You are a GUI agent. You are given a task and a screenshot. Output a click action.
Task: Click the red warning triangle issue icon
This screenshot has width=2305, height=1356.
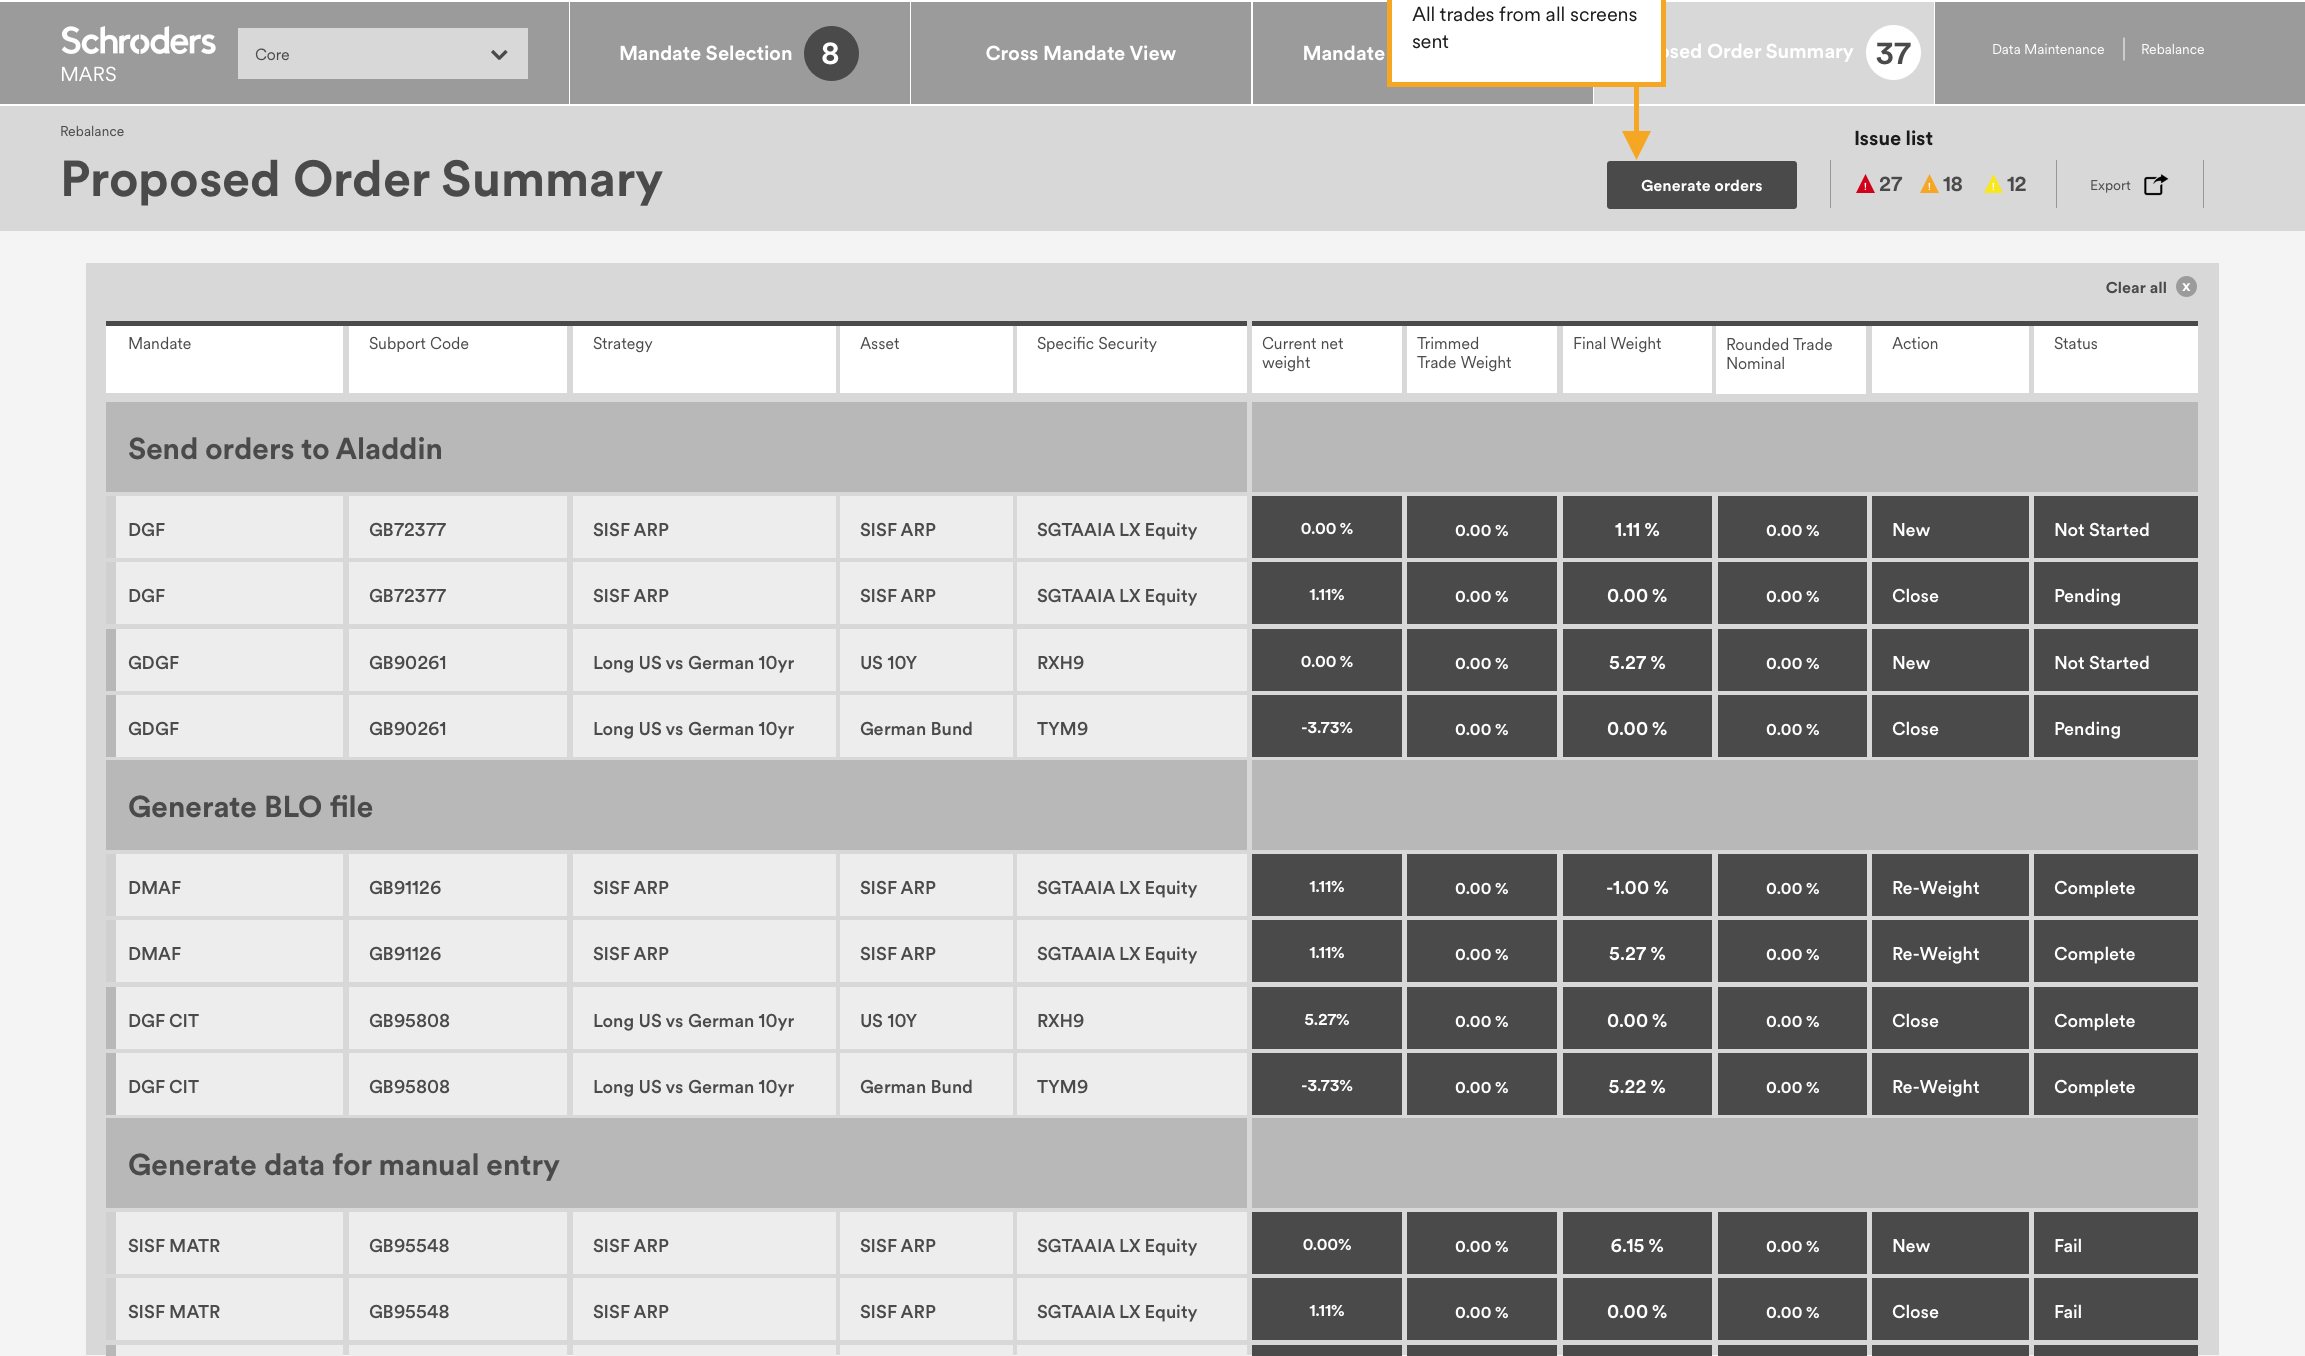coord(1864,185)
